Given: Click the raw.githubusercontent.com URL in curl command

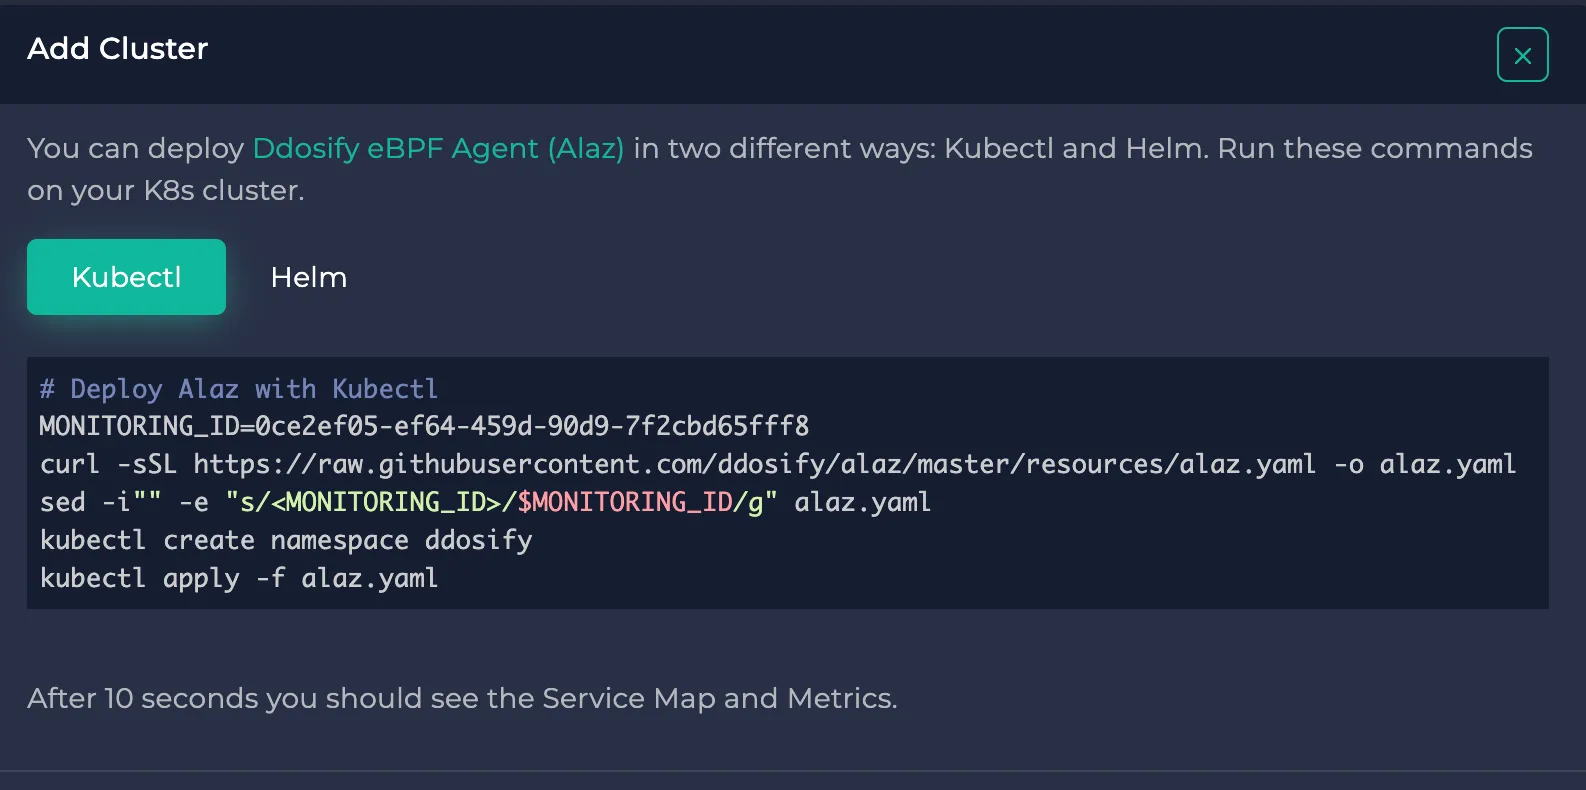Looking at the screenshot, I should click(754, 464).
